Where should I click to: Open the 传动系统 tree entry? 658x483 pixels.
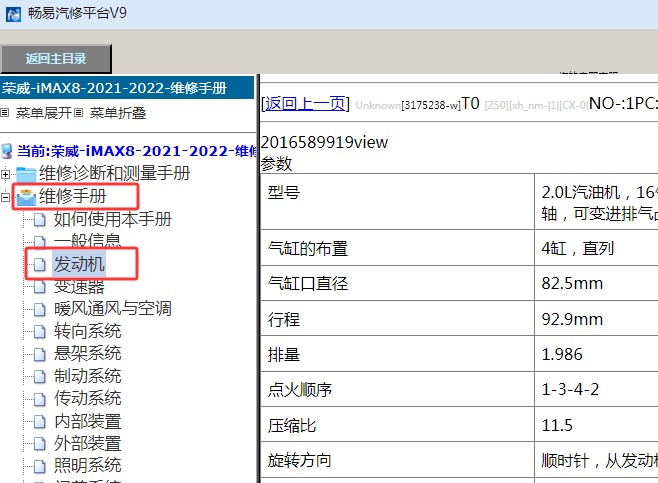[87, 398]
